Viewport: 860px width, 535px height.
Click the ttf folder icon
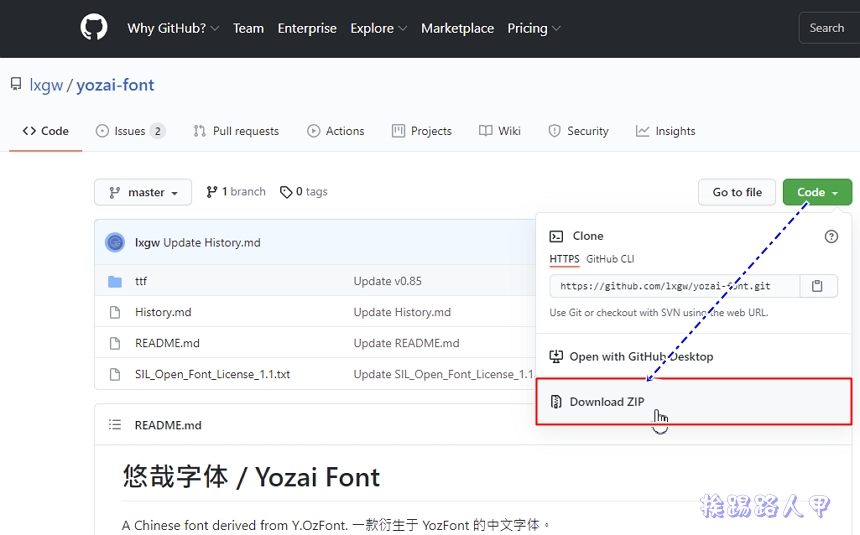coord(115,281)
